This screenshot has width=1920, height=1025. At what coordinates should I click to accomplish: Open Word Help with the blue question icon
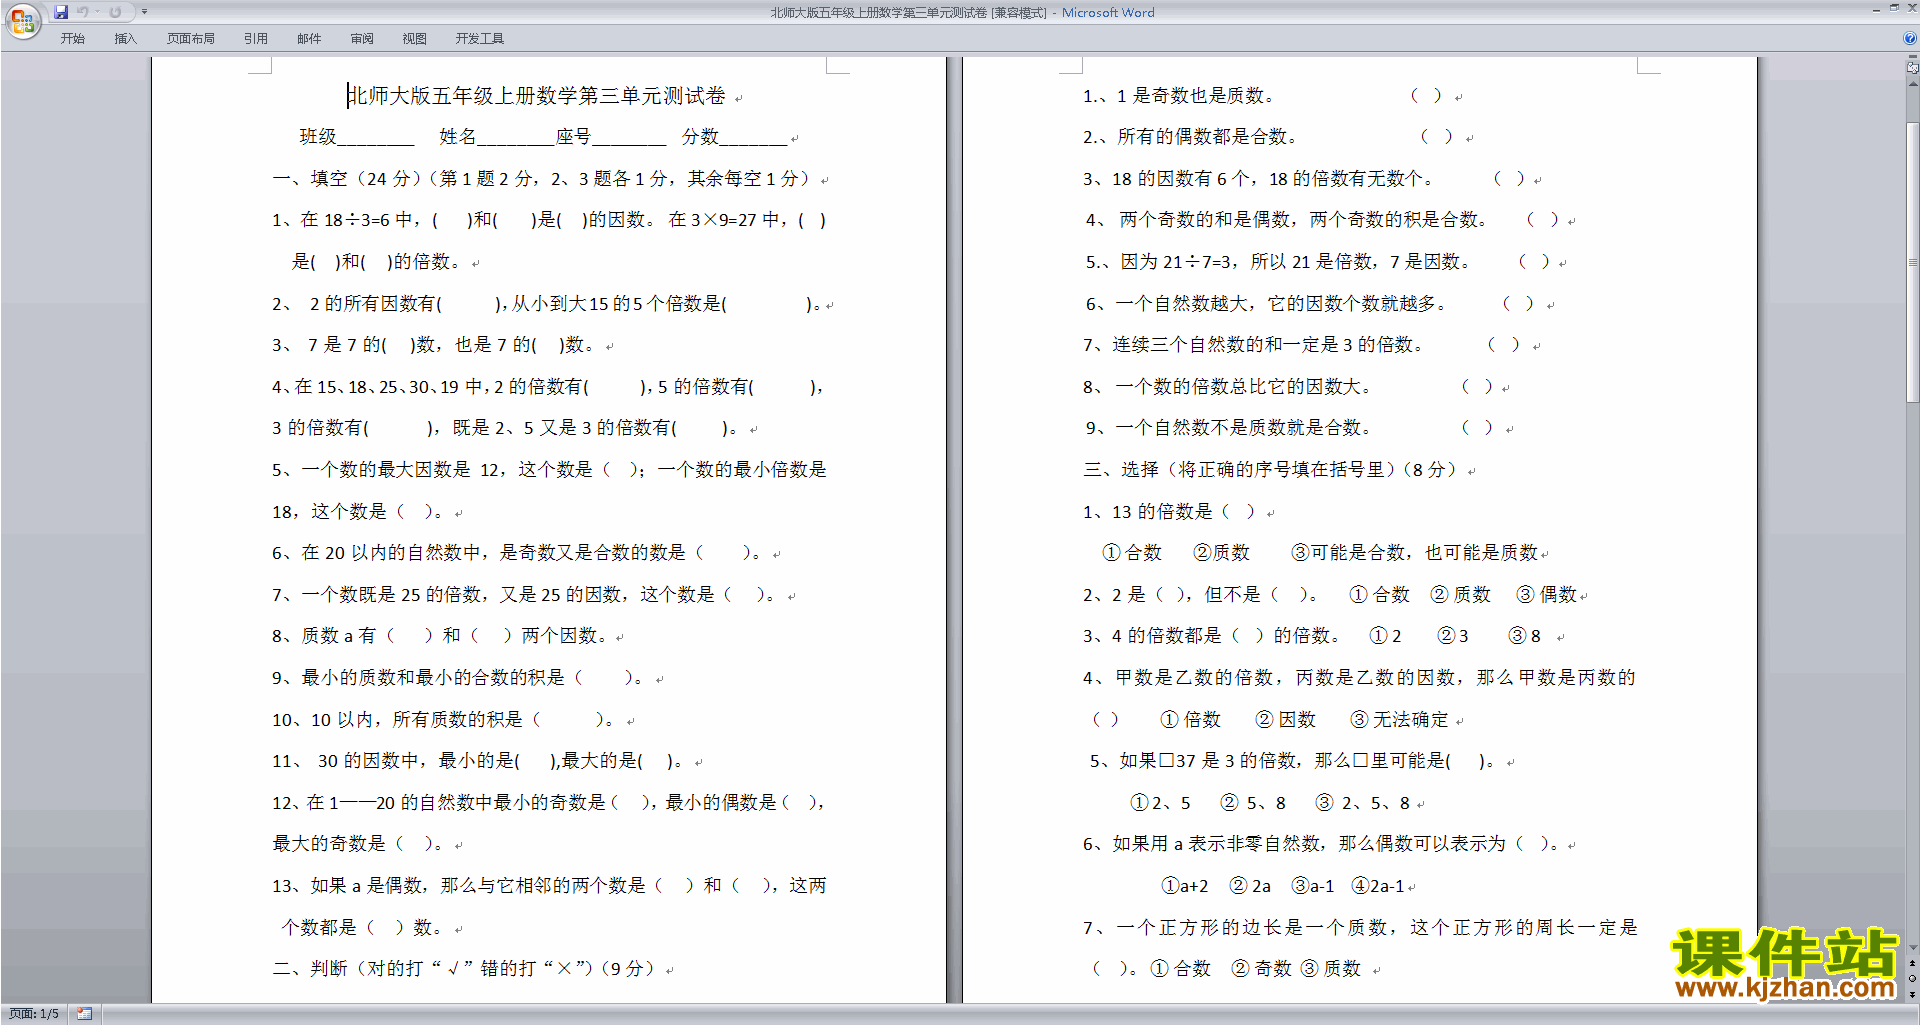click(x=1910, y=38)
